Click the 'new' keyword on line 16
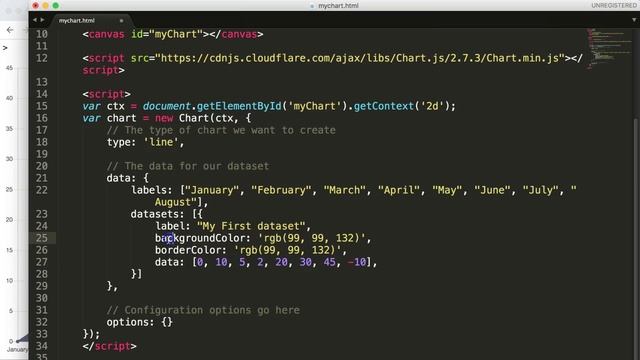Image resolution: width=640 pixels, height=360 pixels. click(164, 118)
